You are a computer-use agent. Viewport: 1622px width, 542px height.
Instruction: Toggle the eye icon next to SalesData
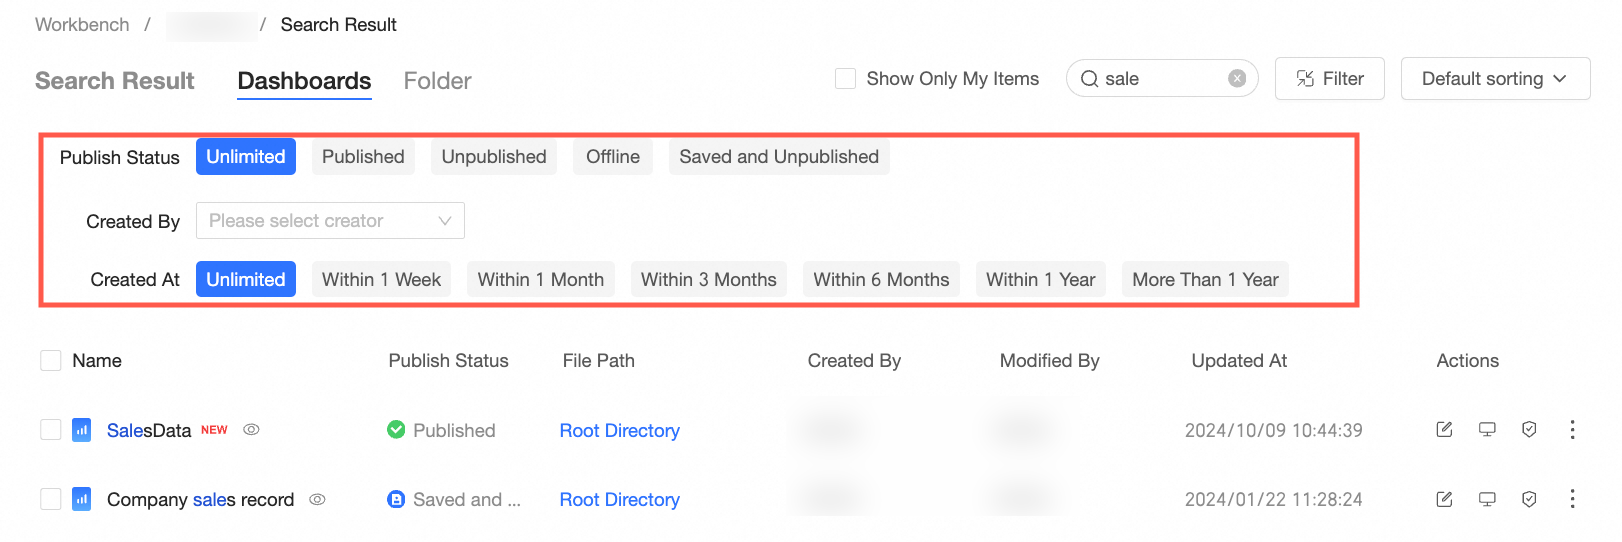252,429
